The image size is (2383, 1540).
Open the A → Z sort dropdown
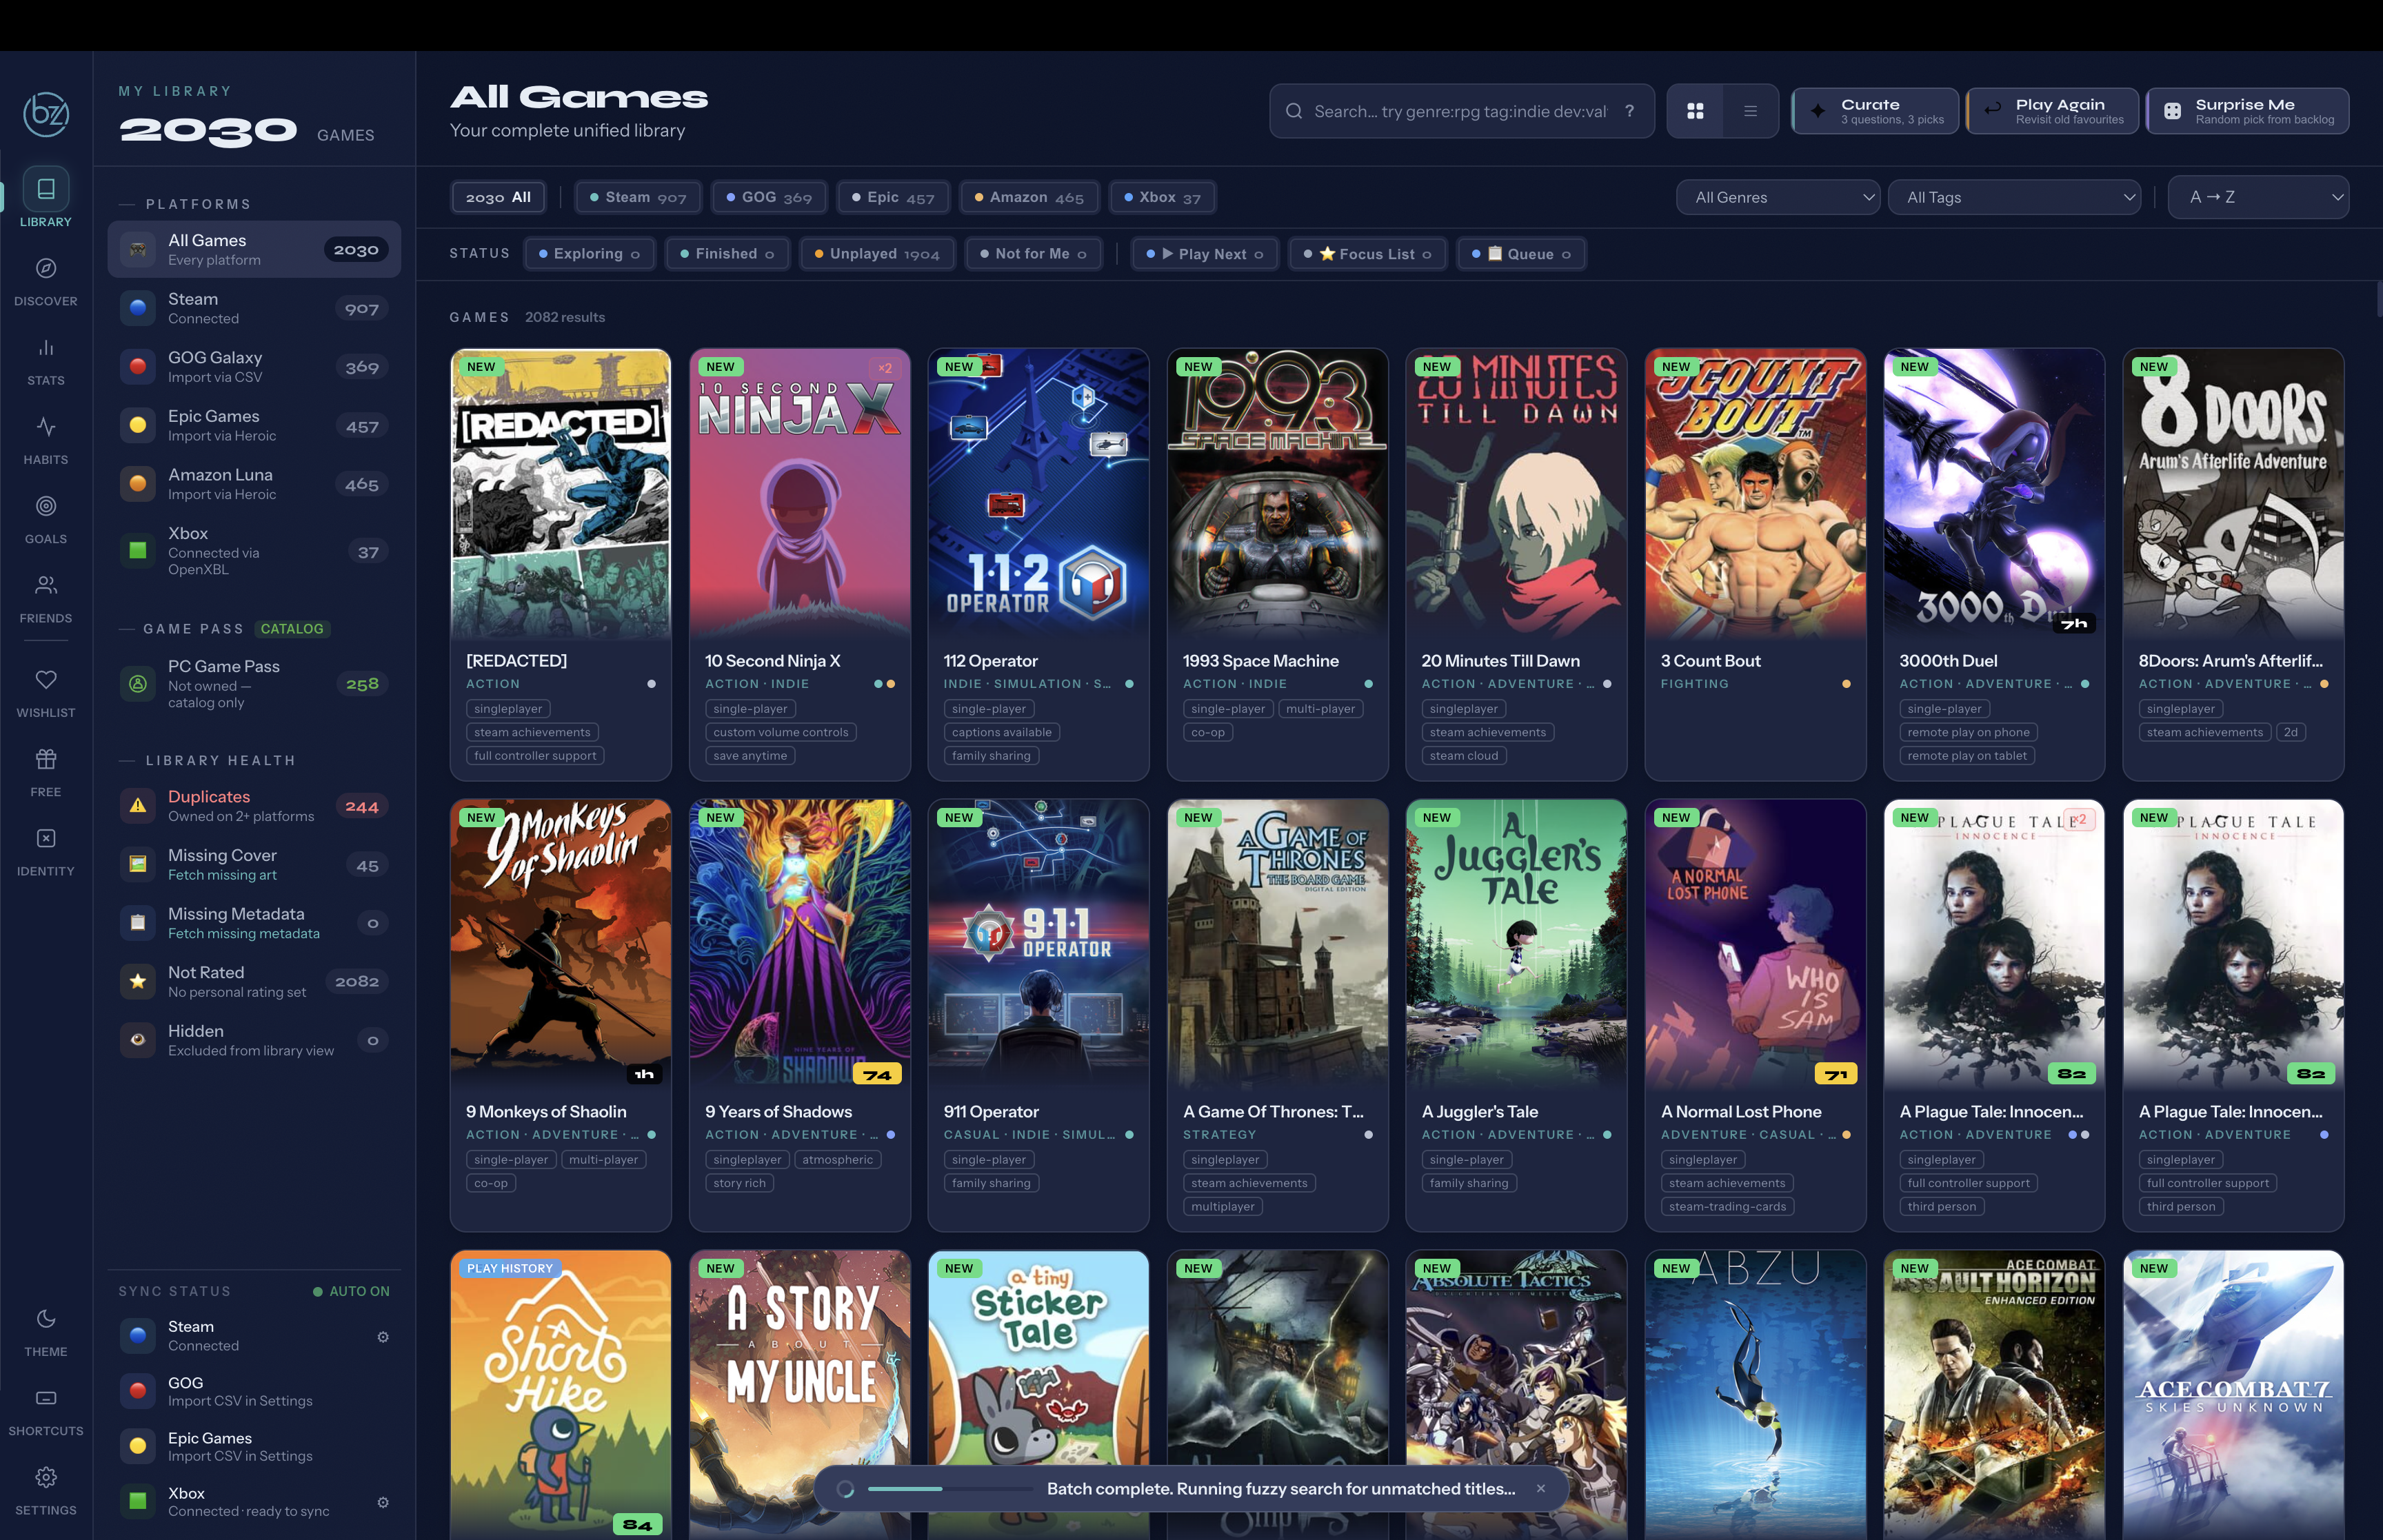[x=2258, y=197]
